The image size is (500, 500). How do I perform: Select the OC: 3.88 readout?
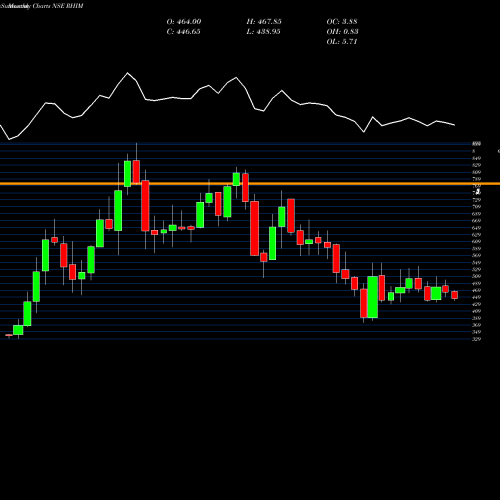(342, 22)
